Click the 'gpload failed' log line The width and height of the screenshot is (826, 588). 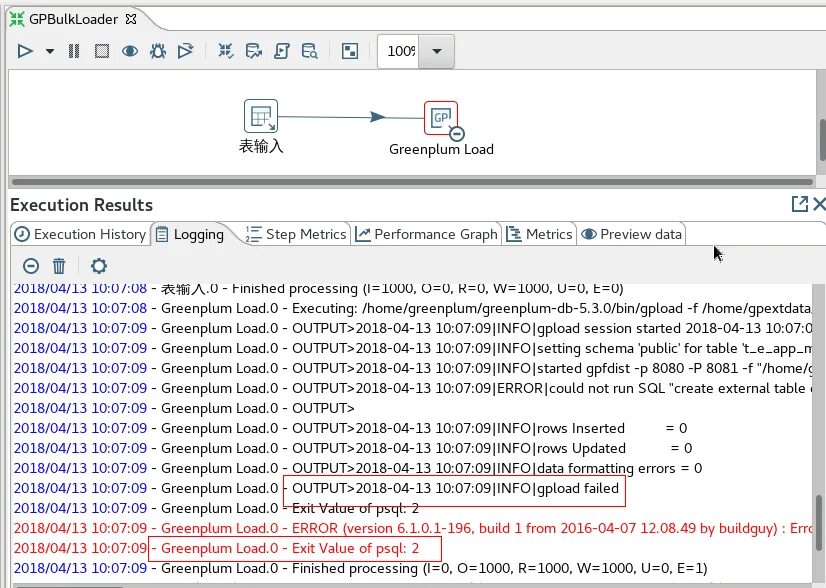coord(316,488)
